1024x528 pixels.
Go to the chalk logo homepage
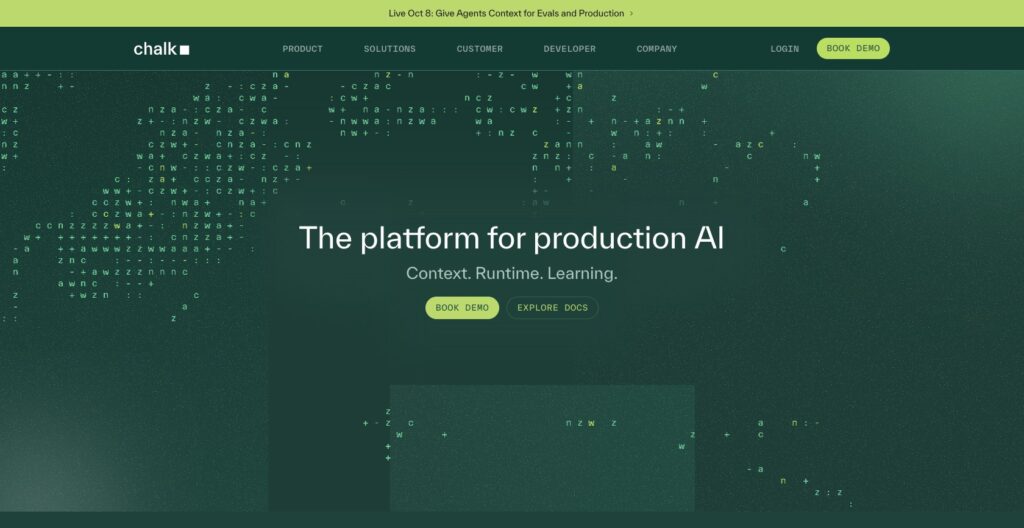click(161, 49)
